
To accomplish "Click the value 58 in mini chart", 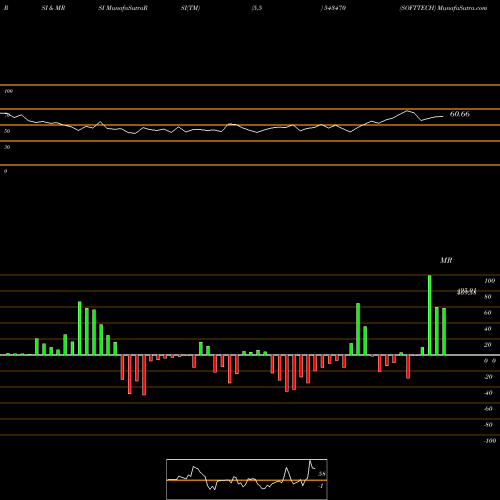I will pyautogui.click(x=322, y=474).
